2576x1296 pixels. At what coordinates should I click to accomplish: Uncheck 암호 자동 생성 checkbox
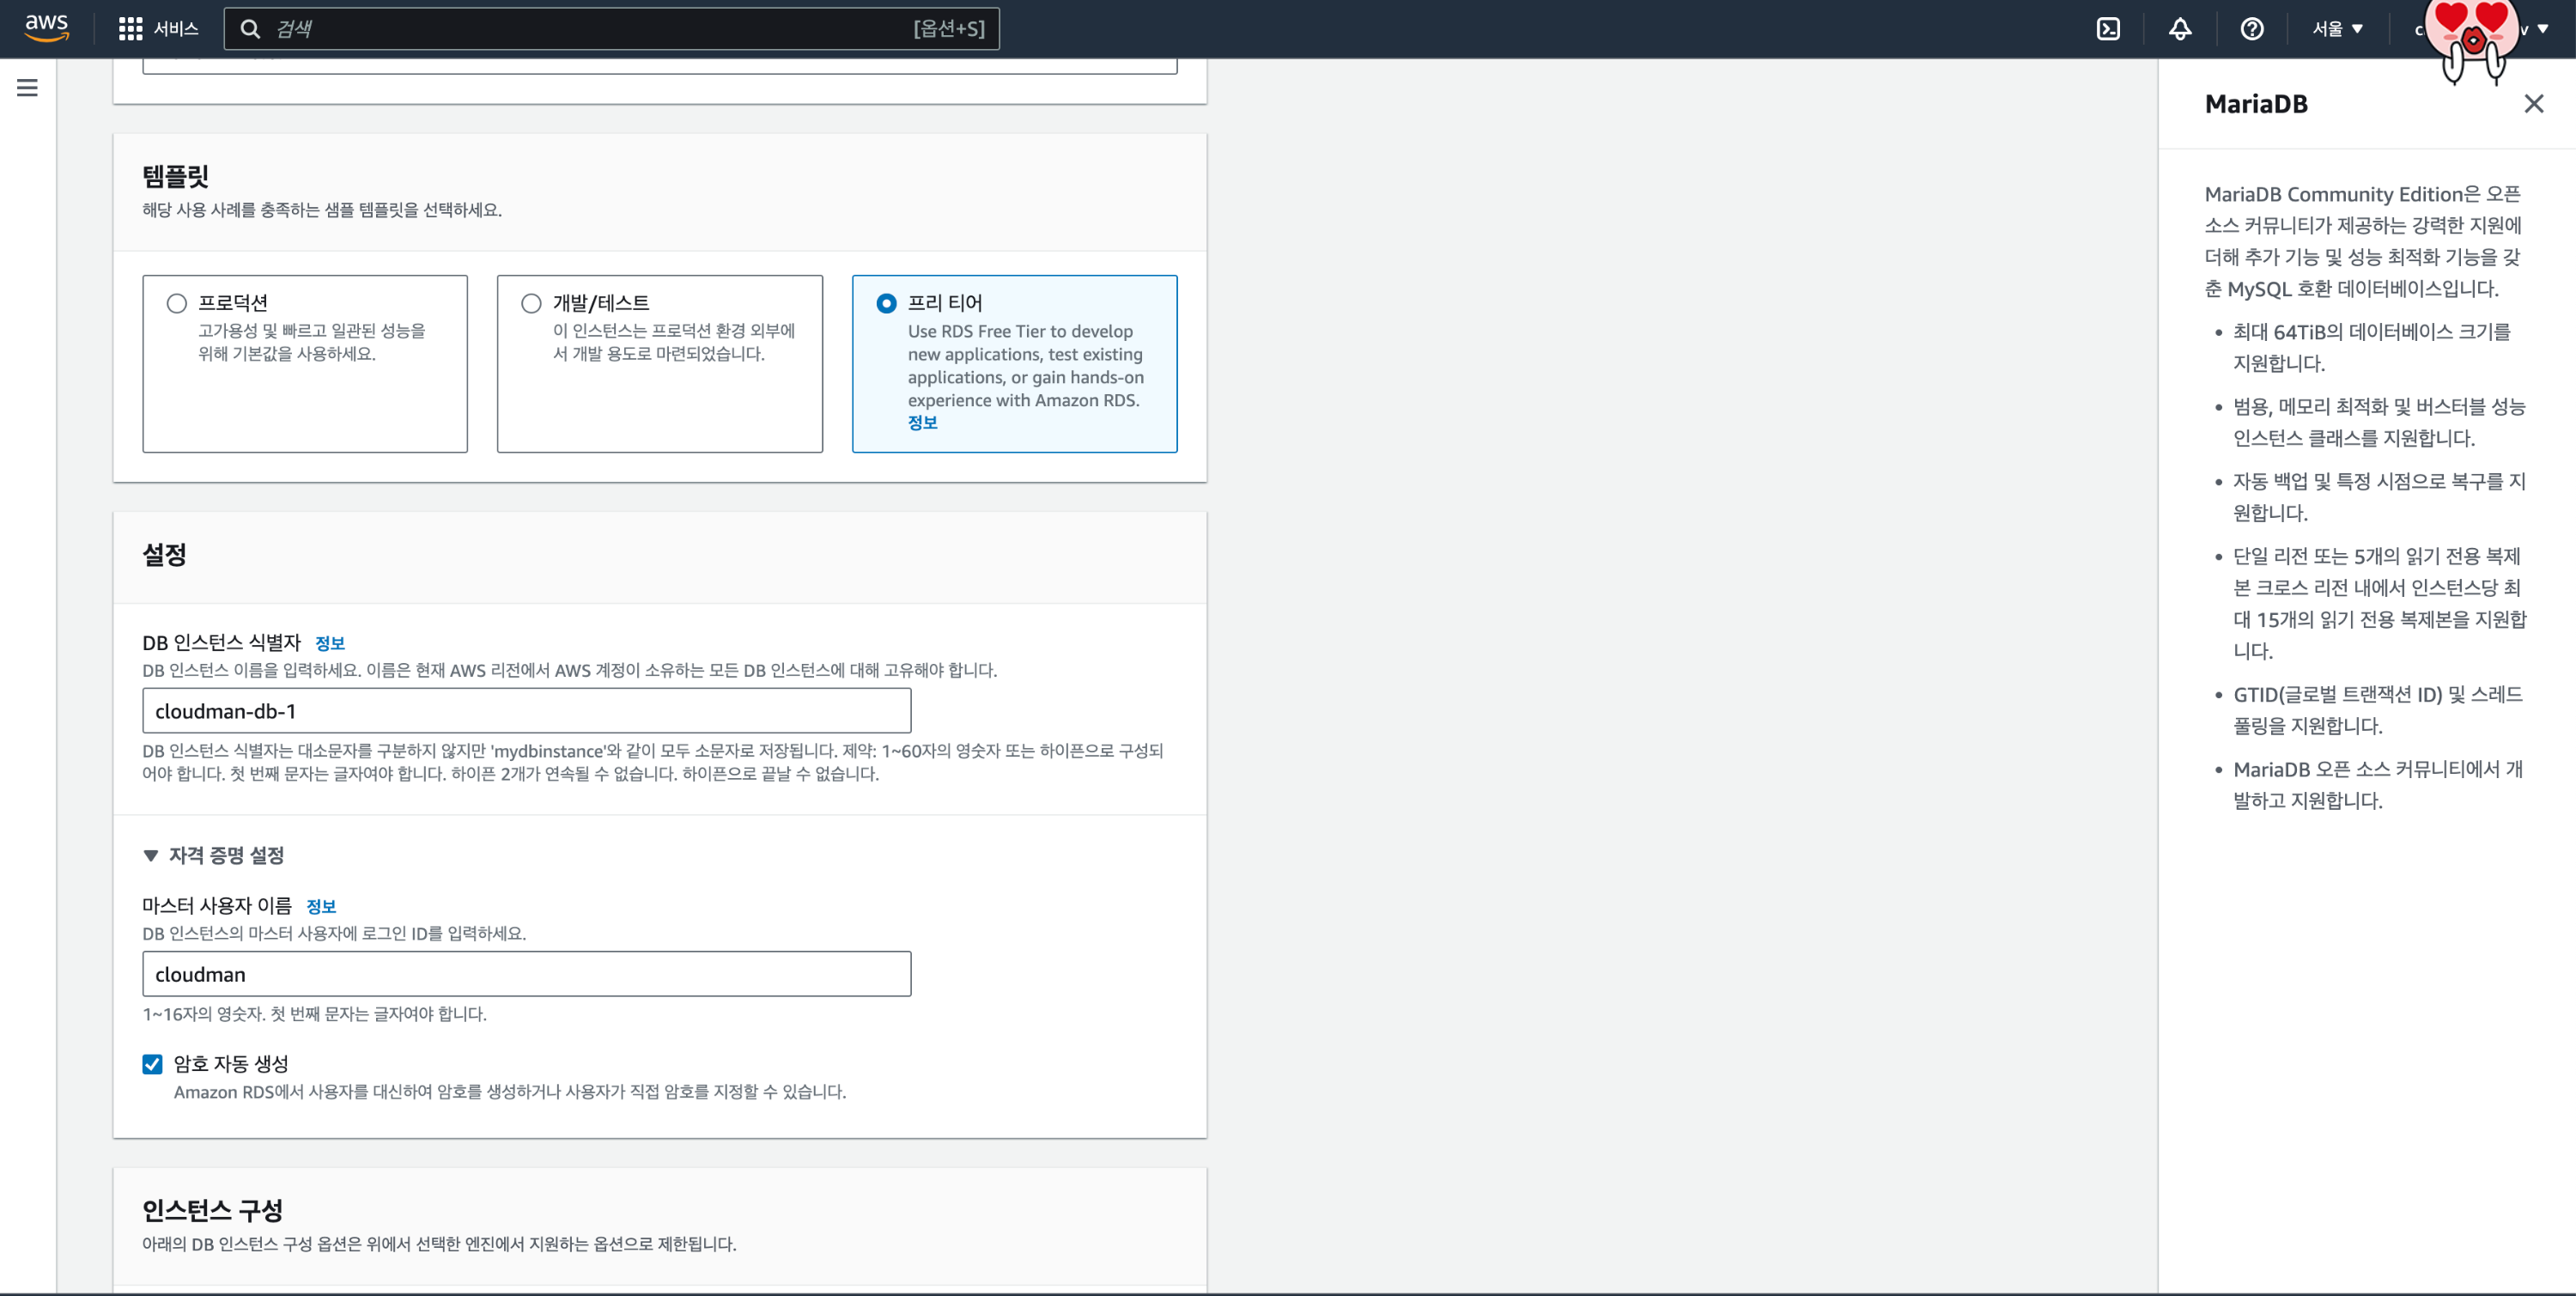click(x=152, y=1064)
